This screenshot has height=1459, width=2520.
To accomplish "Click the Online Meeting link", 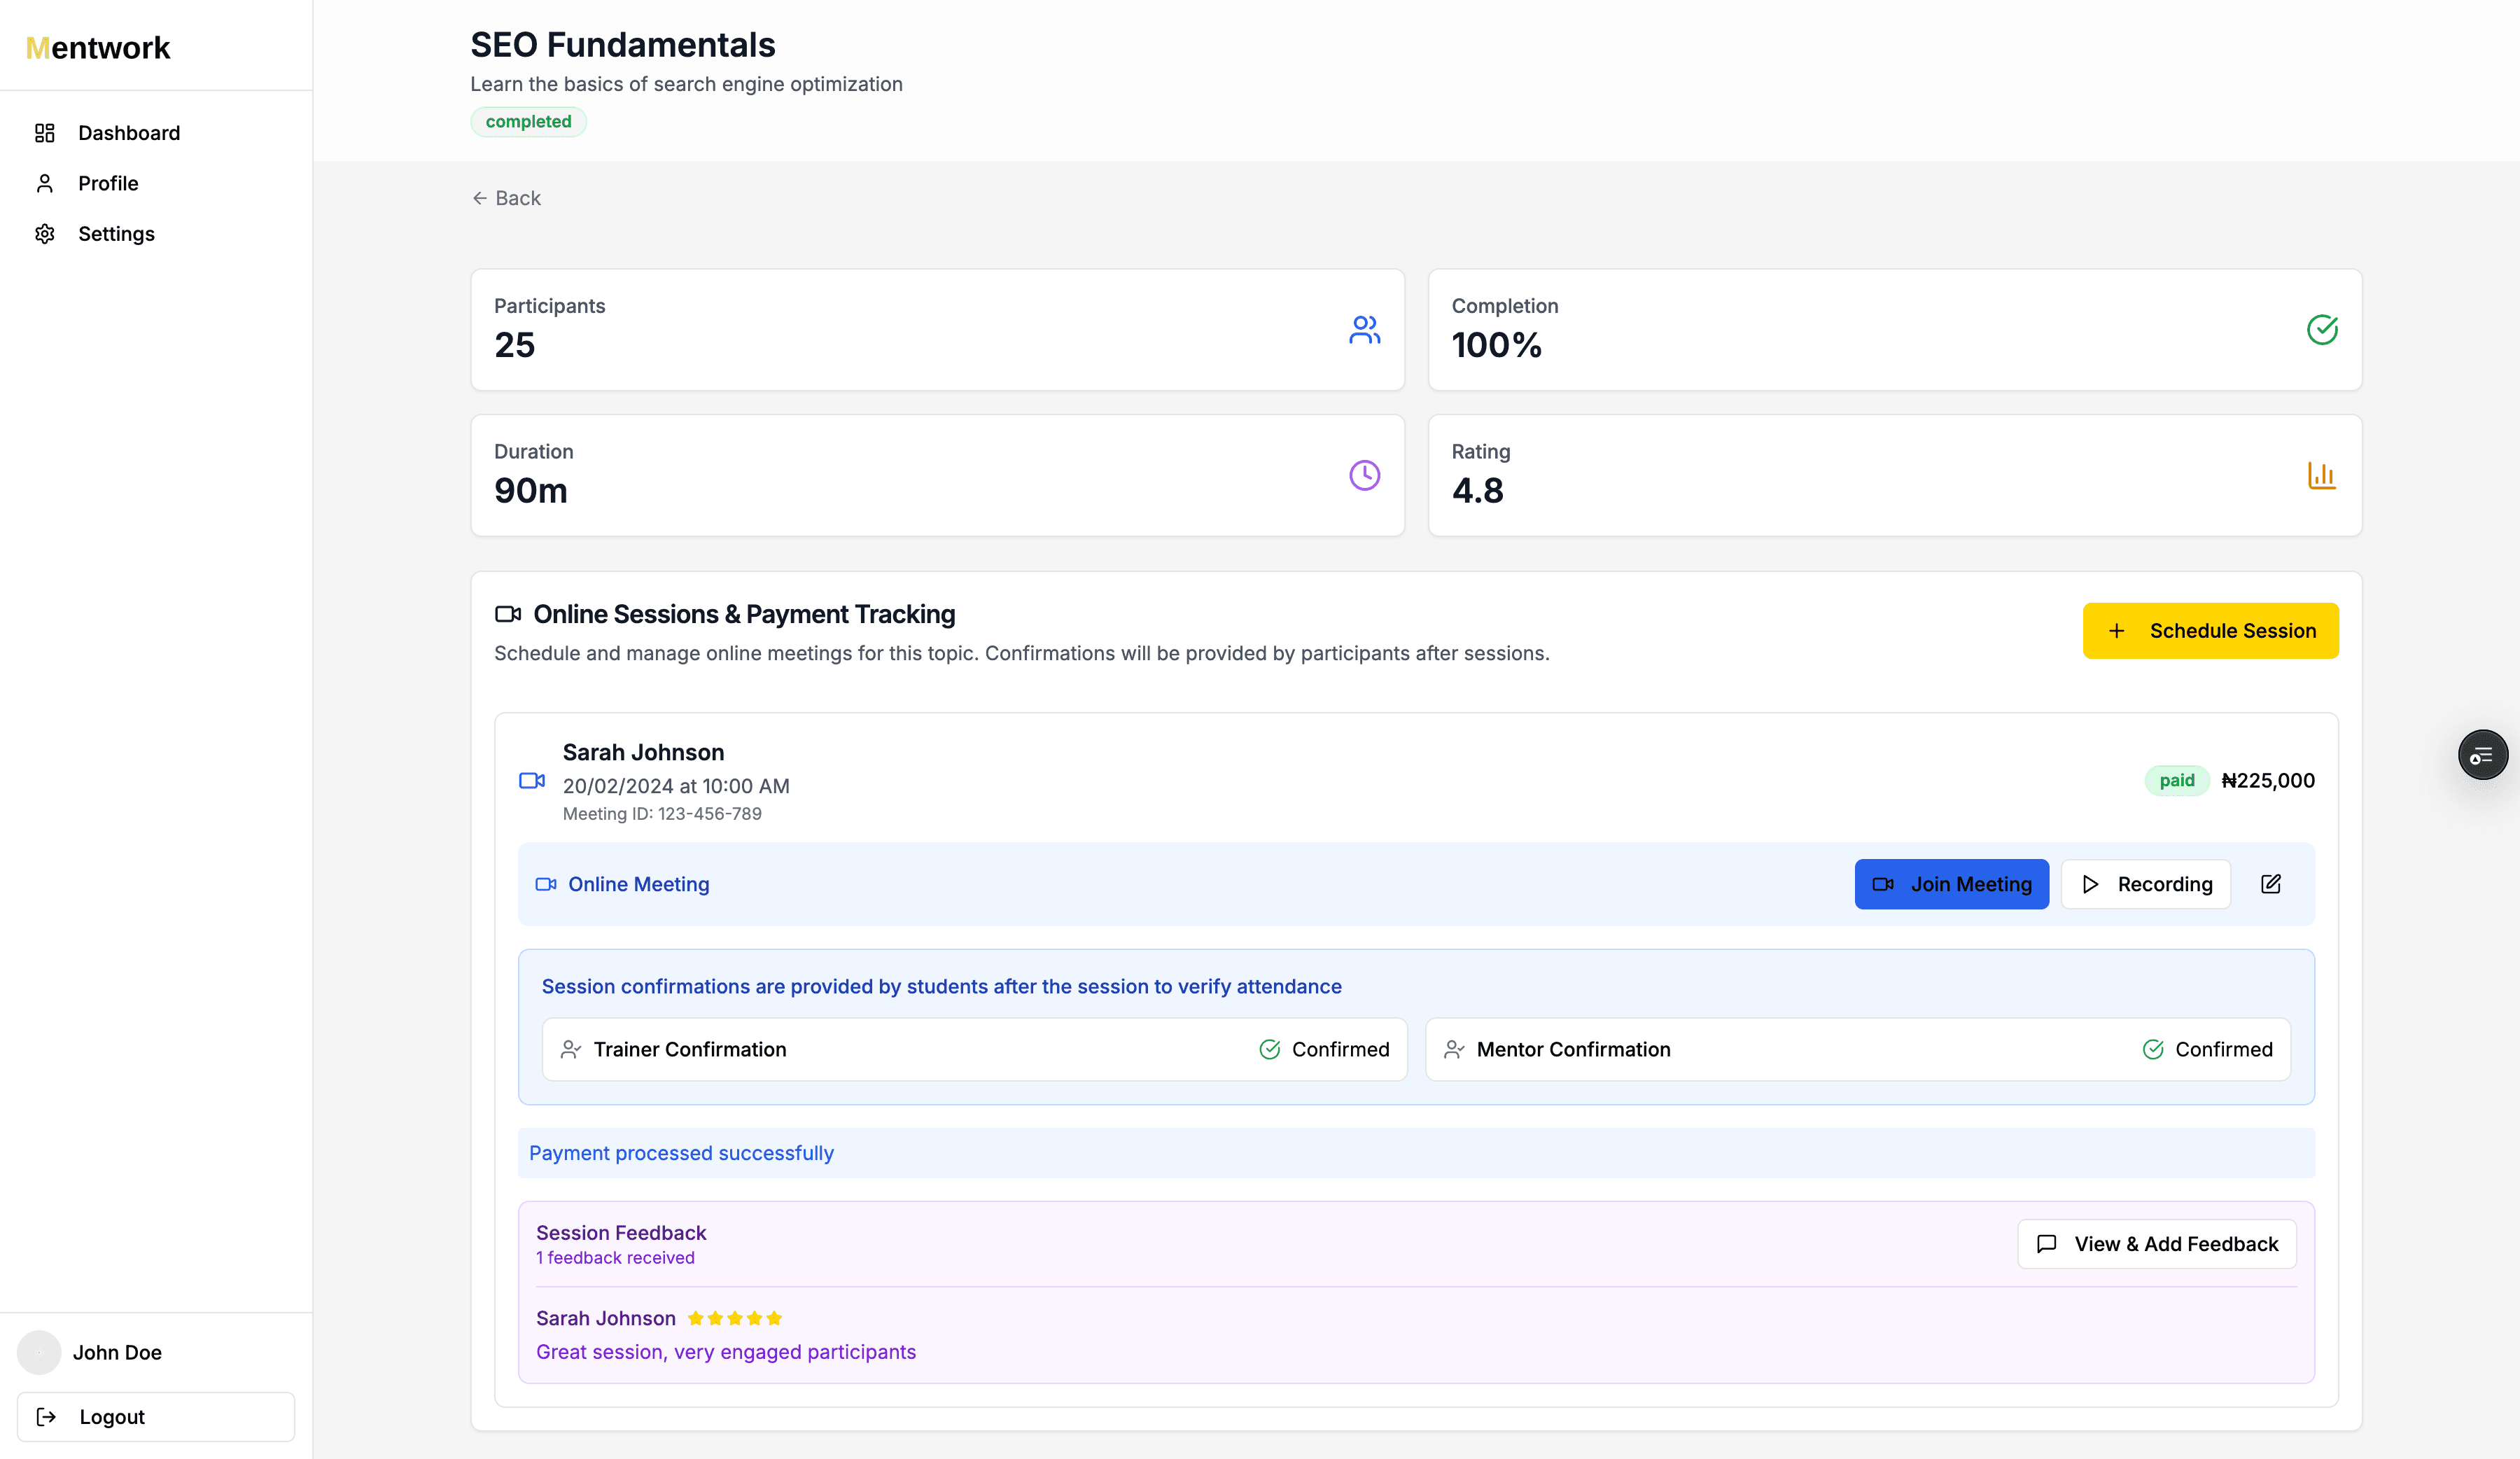I will click(638, 884).
